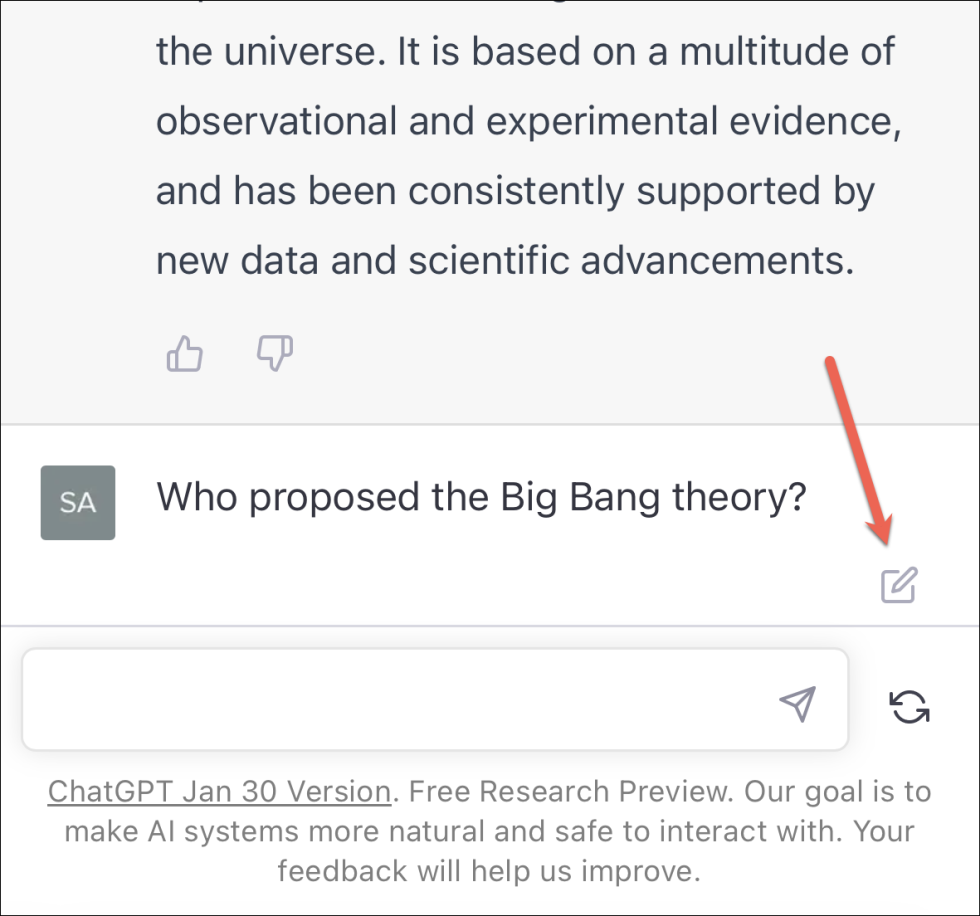Viewport: 980px width, 916px height.
Task: Click the 'Who proposed the Big Bang theory?' message
Action: 481,497
